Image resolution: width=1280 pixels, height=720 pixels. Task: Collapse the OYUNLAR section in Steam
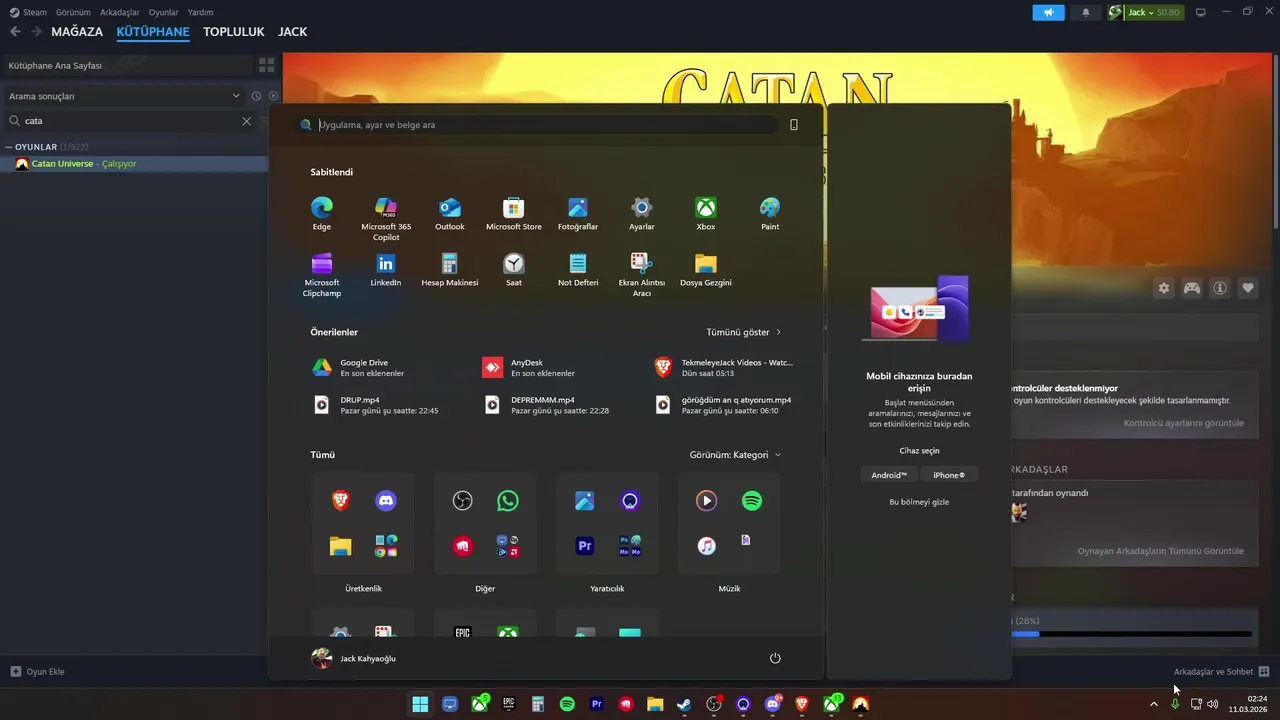coord(9,147)
